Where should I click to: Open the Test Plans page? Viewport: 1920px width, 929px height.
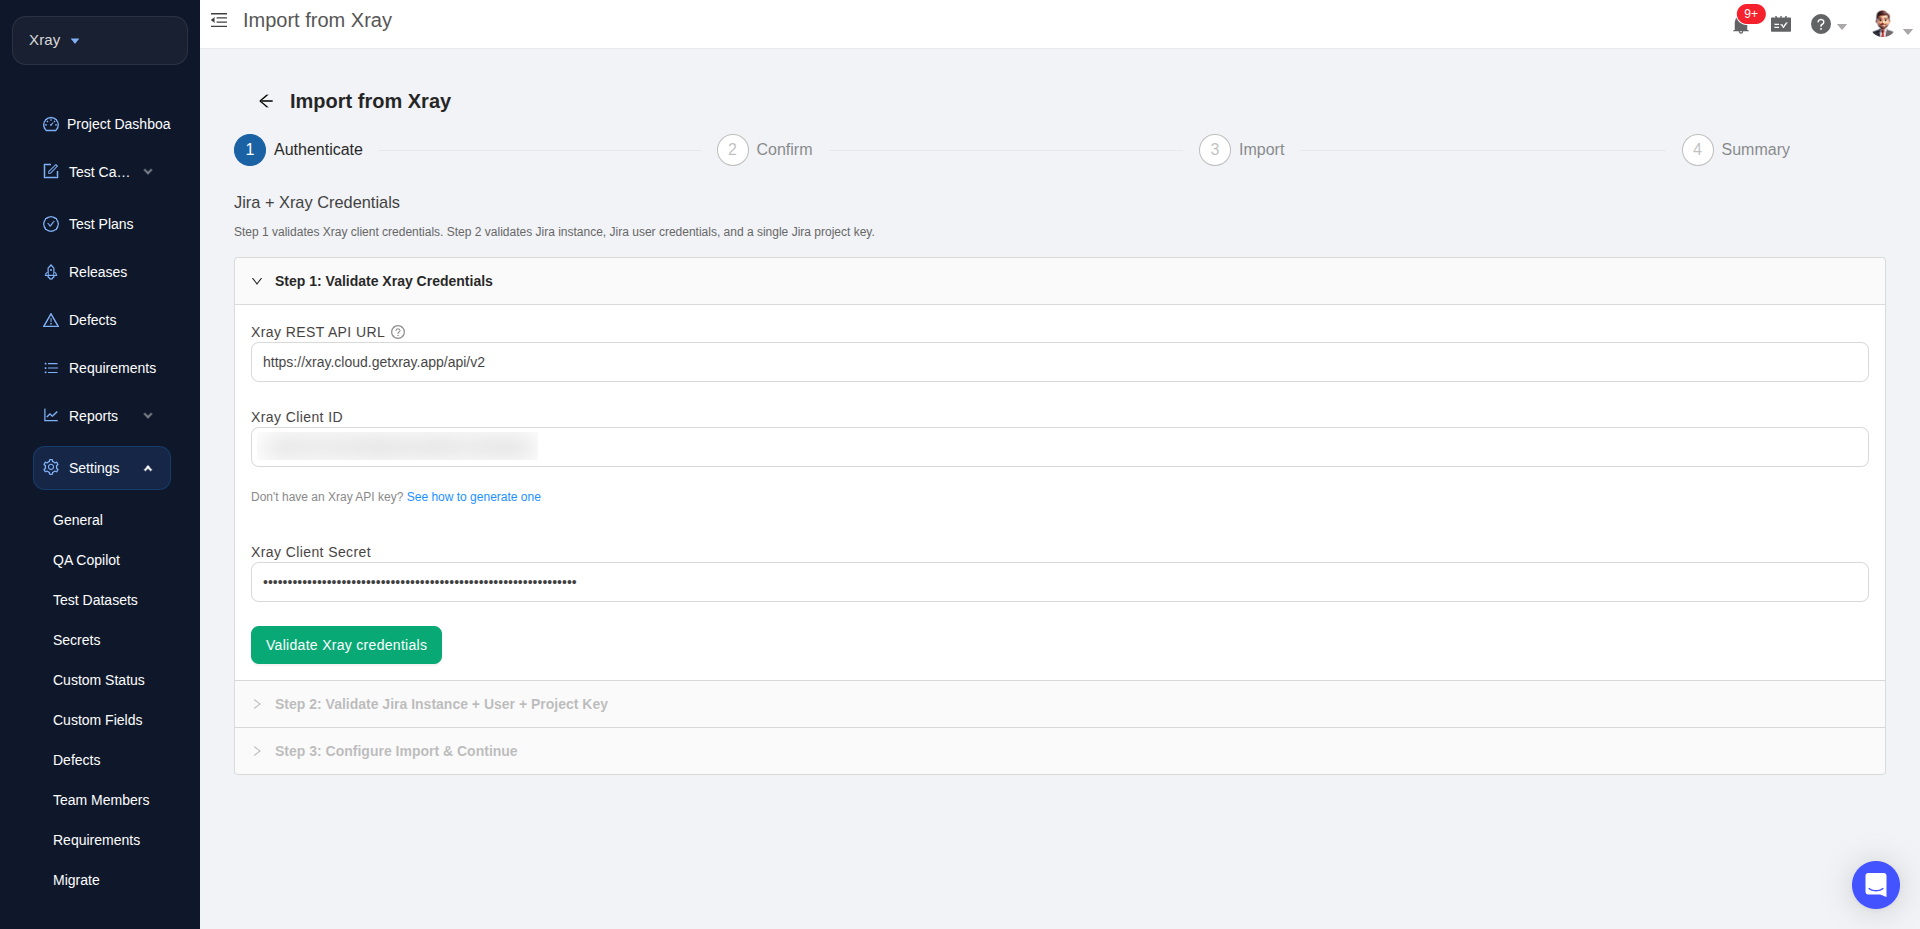[x=101, y=224]
